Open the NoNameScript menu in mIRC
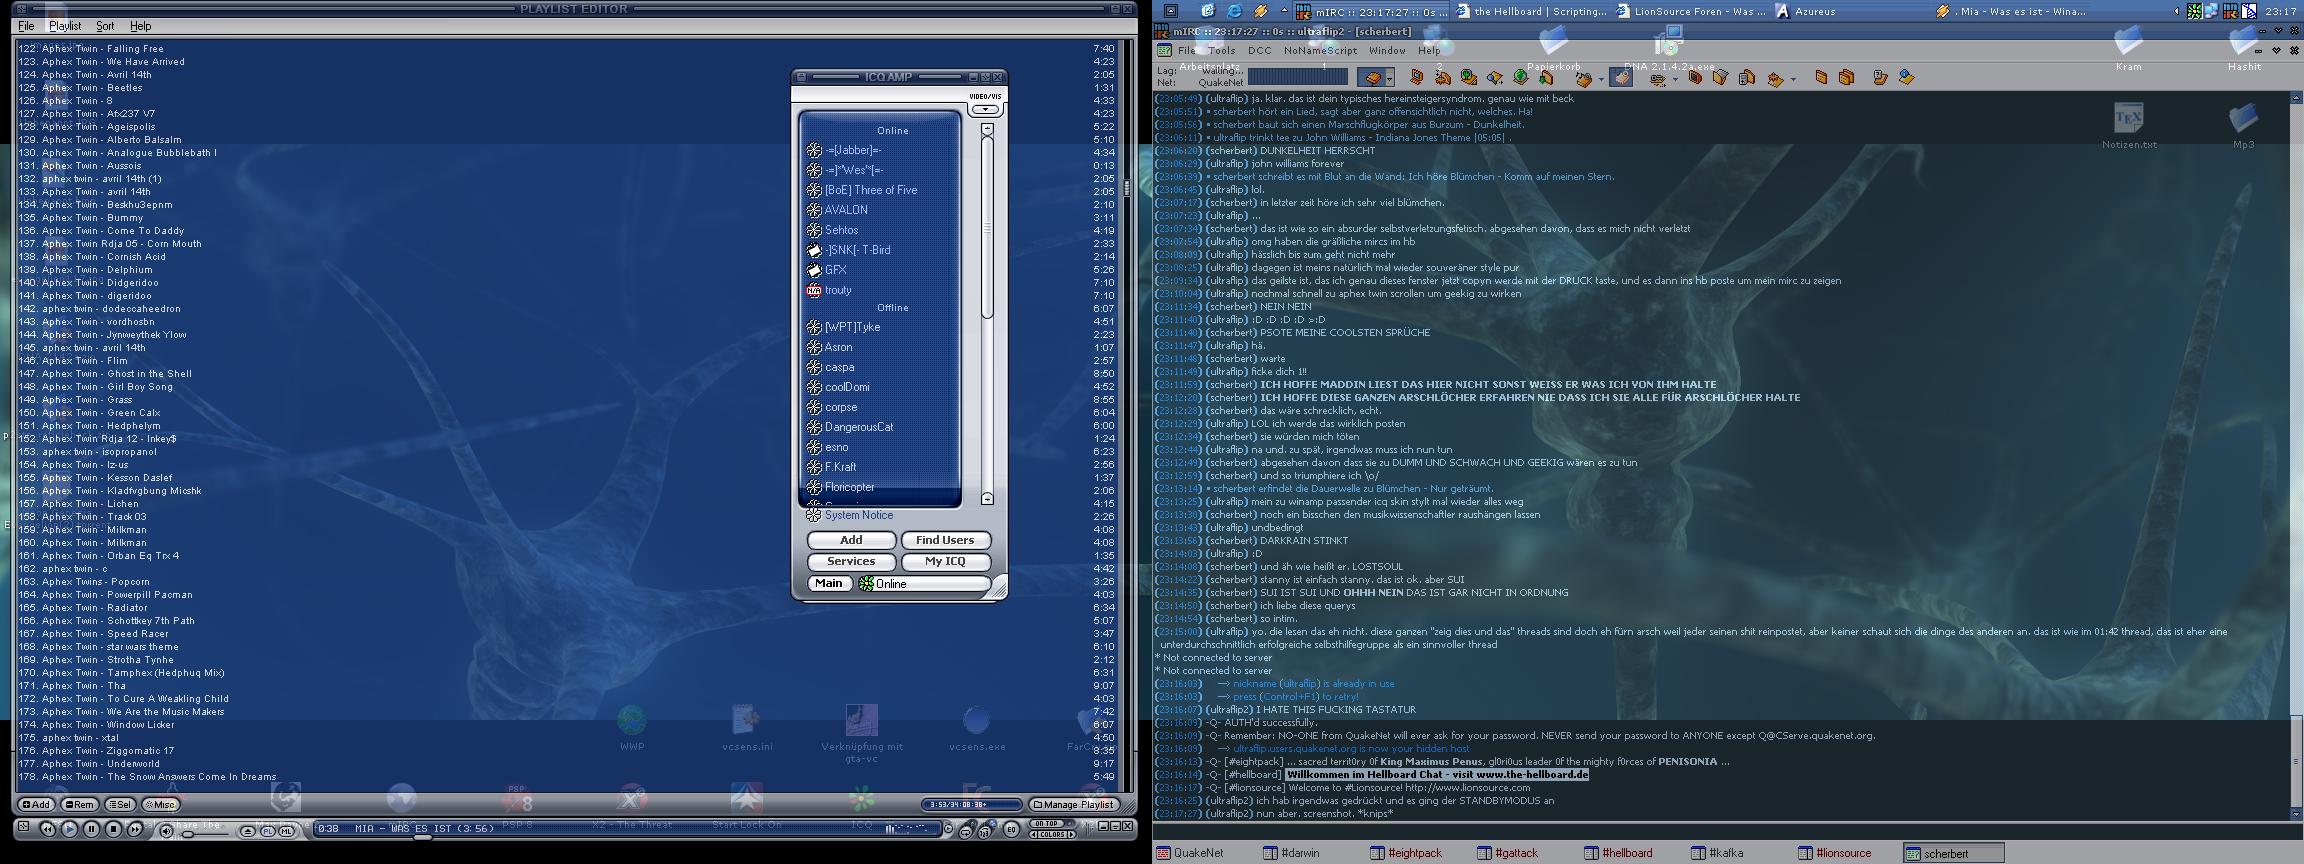This screenshot has width=2304, height=864. (x=1320, y=50)
